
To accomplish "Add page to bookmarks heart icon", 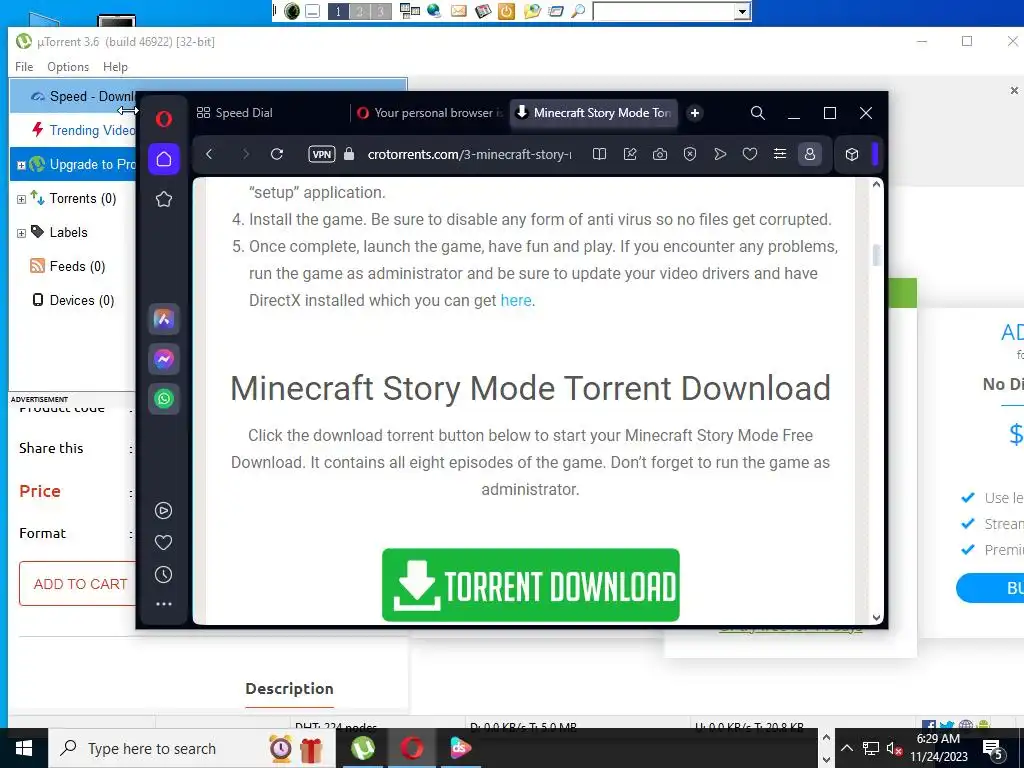I will pos(750,154).
